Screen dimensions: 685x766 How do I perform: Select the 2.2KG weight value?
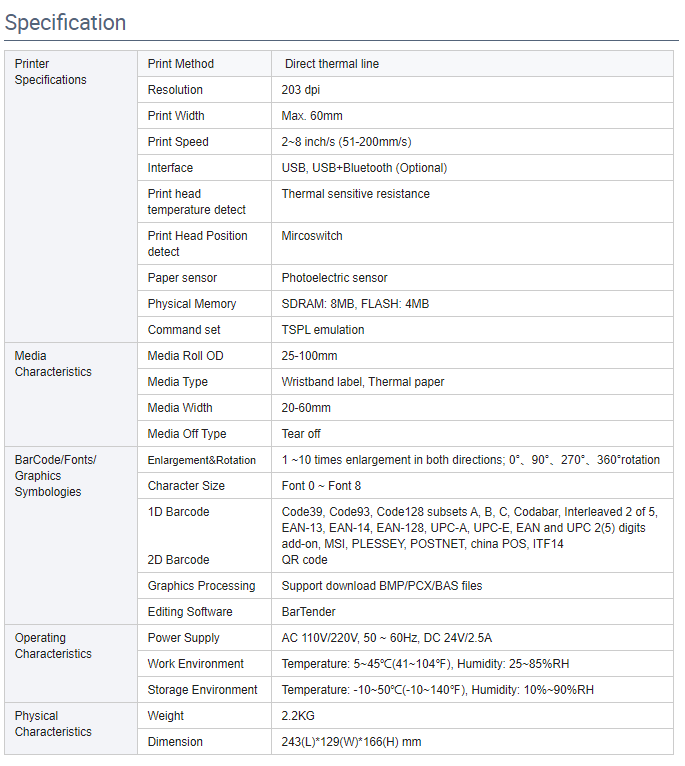tap(298, 716)
